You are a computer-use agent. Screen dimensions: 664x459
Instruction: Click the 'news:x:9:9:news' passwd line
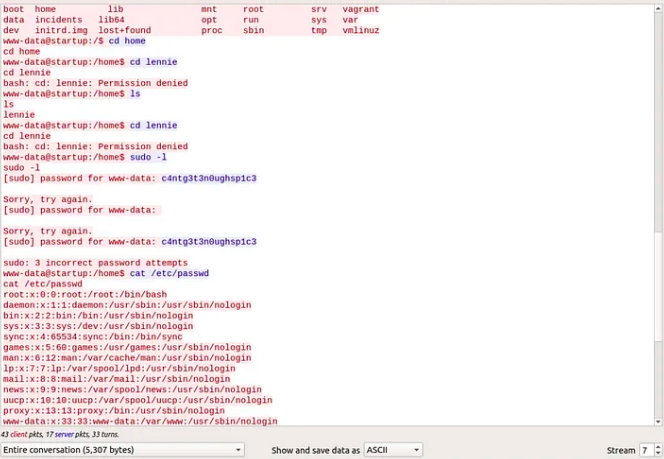pos(132,390)
